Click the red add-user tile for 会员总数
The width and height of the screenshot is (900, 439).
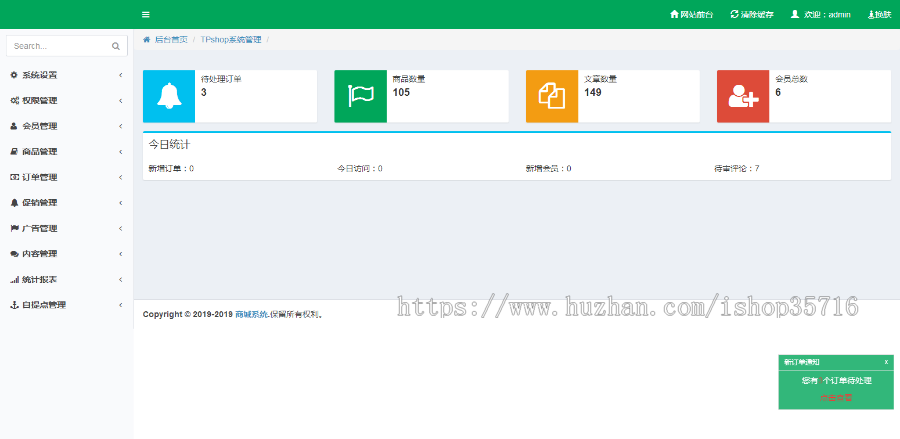(x=743, y=96)
